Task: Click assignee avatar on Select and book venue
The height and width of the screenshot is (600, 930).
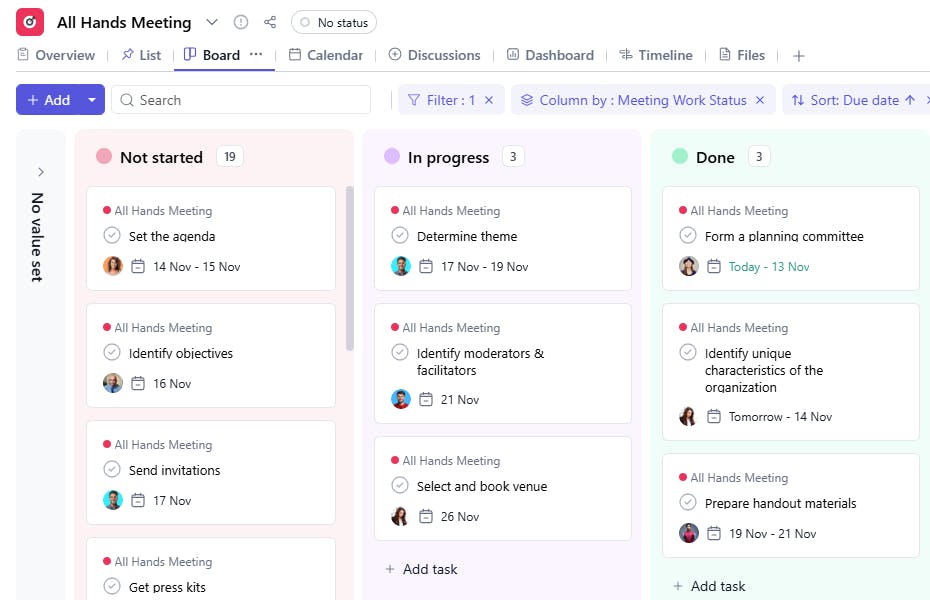Action: pos(400,516)
